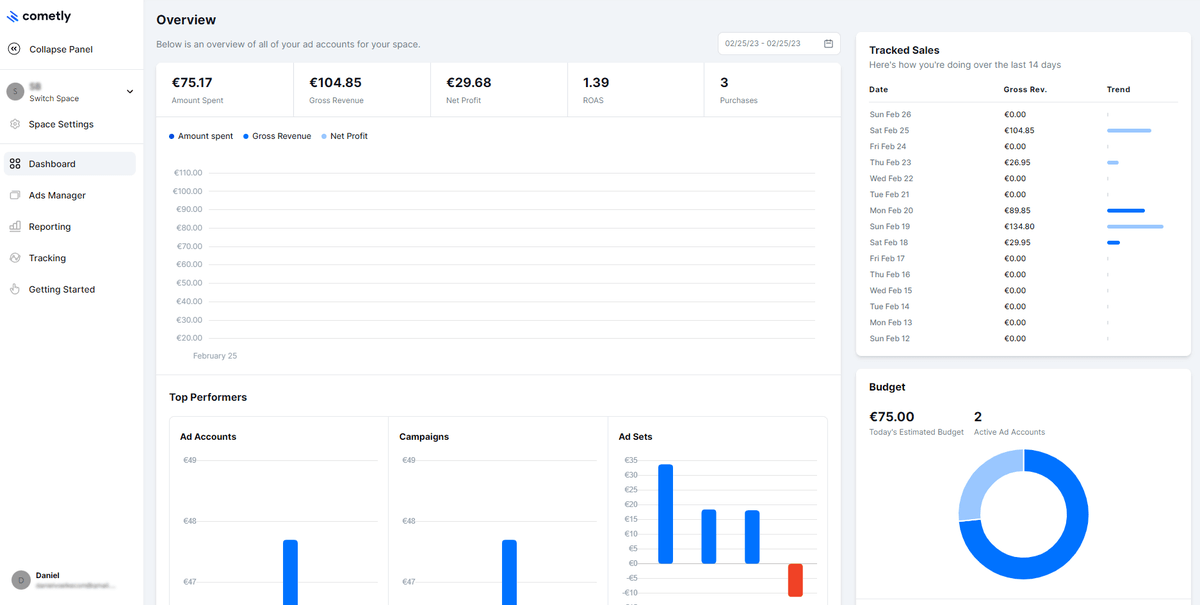Click the €26.95 revenue value
The image size is (1200, 605).
[x=1017, y=162]
